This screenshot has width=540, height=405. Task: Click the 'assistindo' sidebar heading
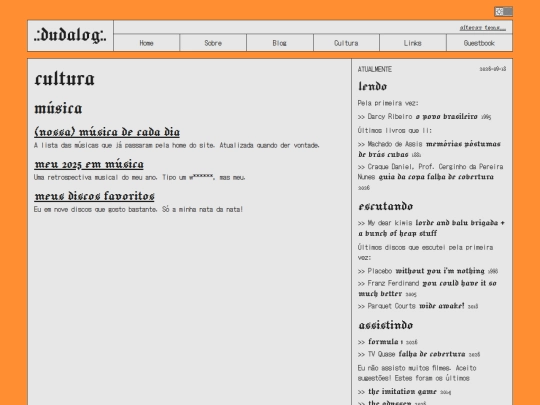[x=386, y=325]
